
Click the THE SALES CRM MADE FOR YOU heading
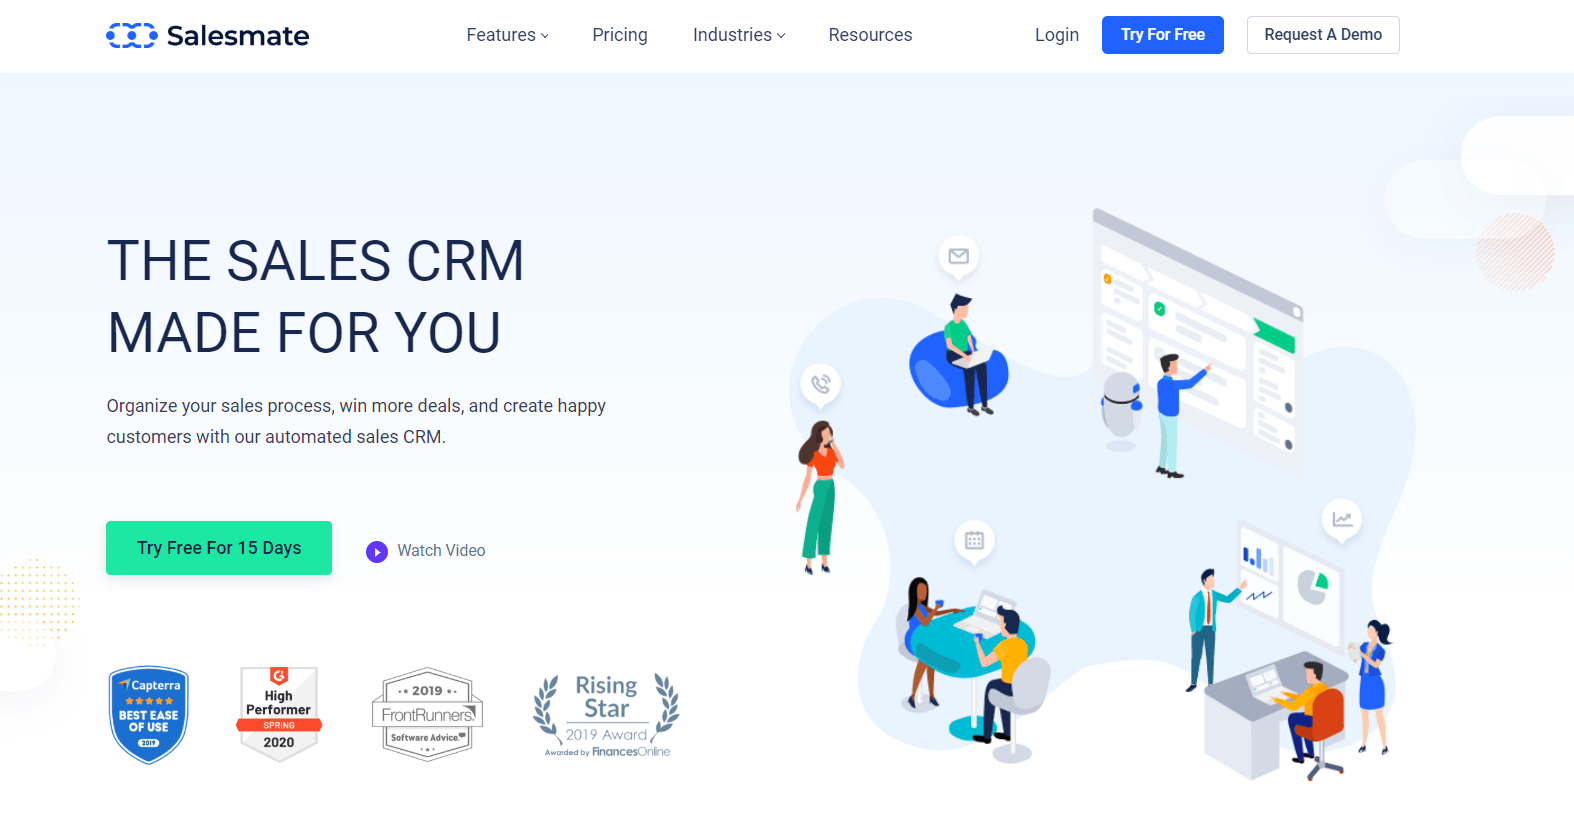[315, 296]
